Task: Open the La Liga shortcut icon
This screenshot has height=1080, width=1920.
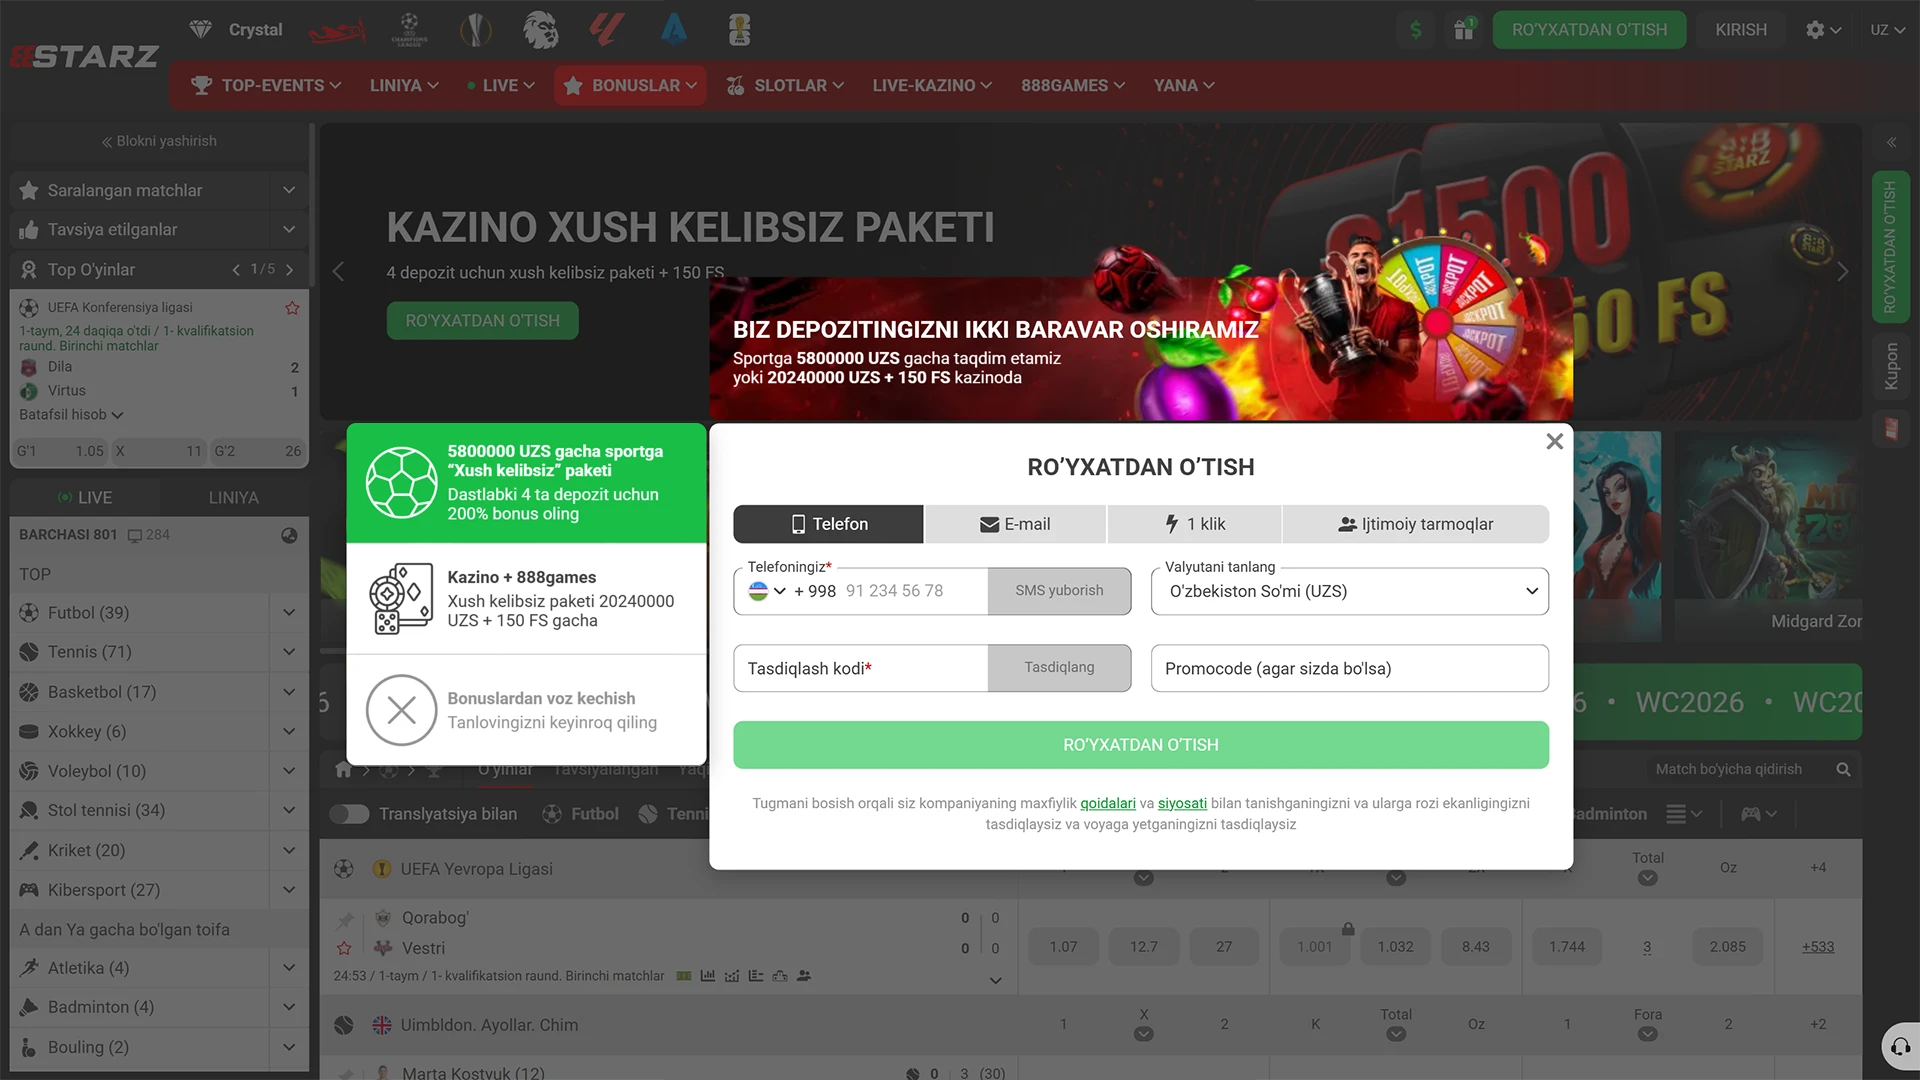Action: click(x=607, y=30)
